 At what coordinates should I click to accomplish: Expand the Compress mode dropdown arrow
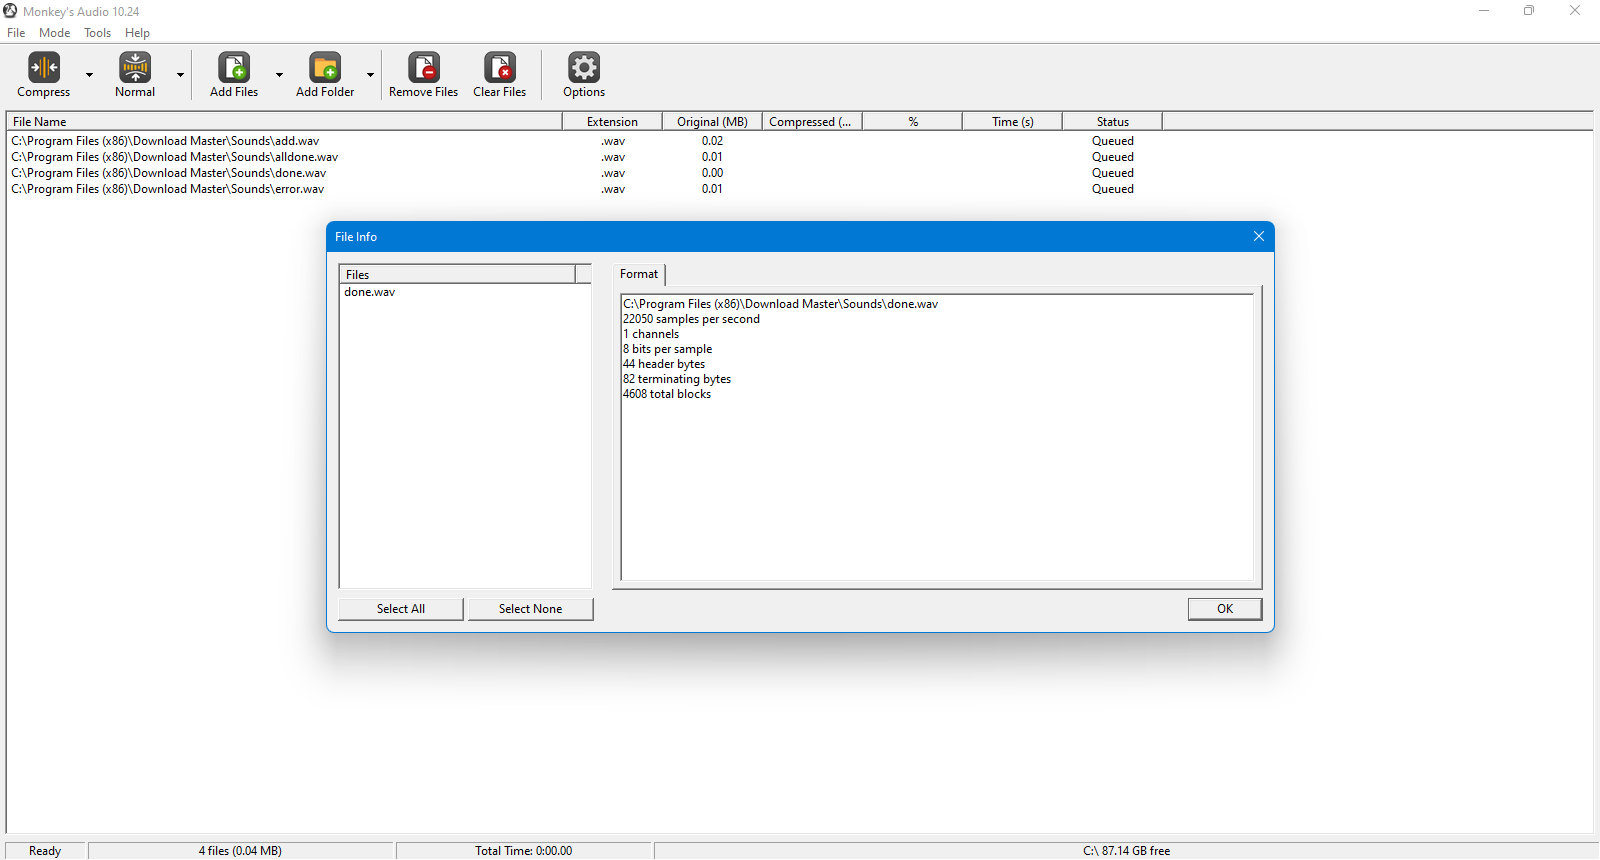[89, 75]
